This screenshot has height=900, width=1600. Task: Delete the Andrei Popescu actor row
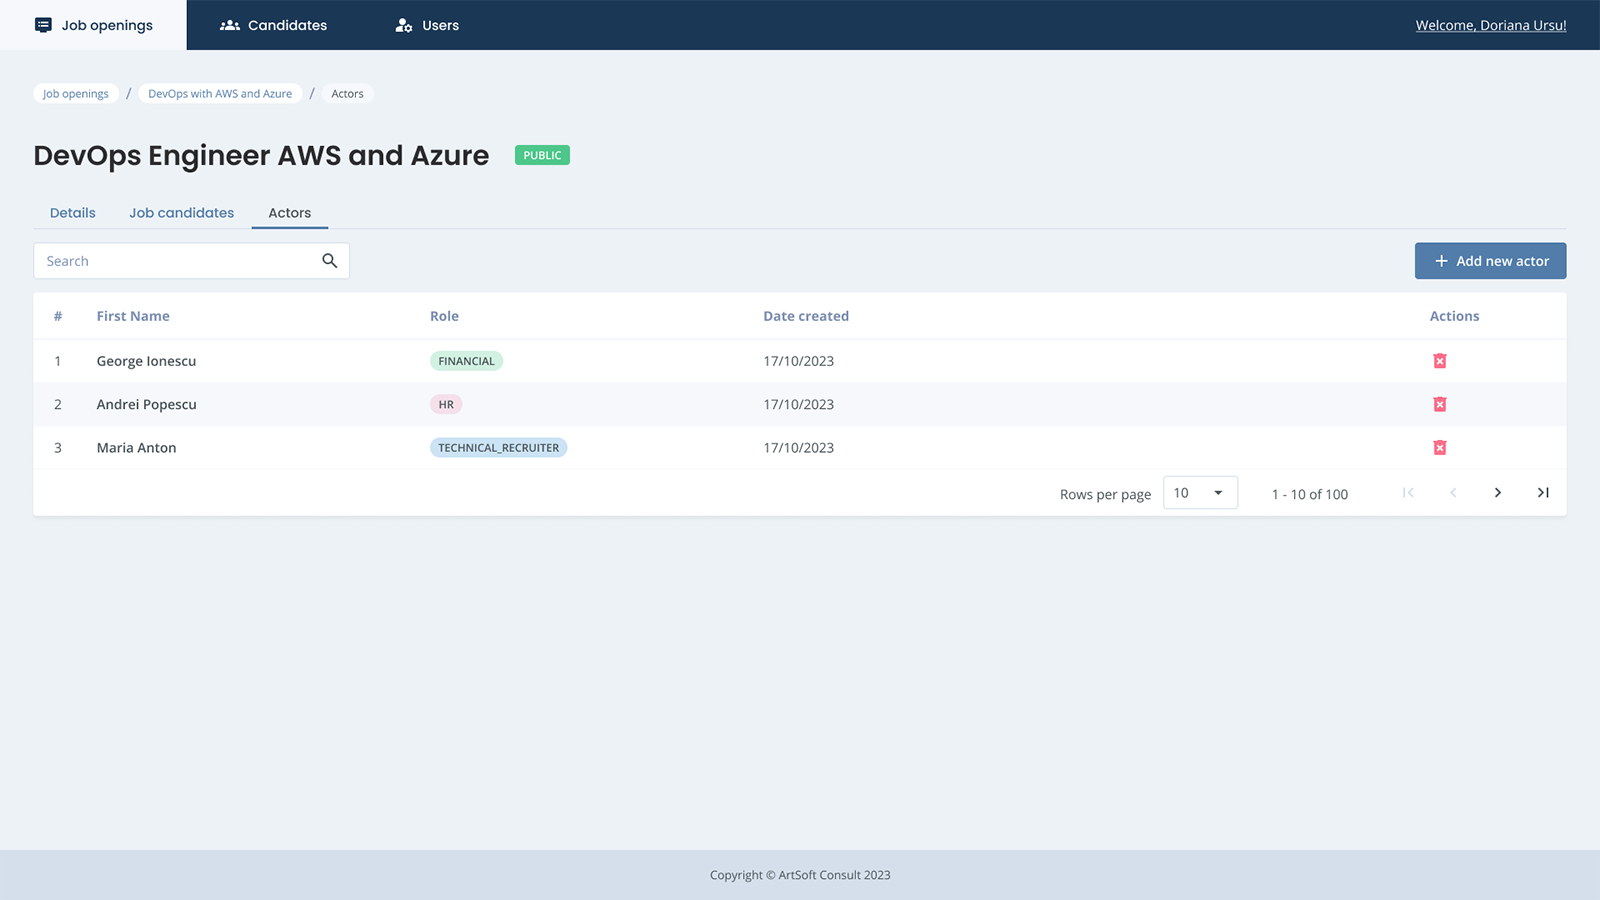[x=1440, y=404]
